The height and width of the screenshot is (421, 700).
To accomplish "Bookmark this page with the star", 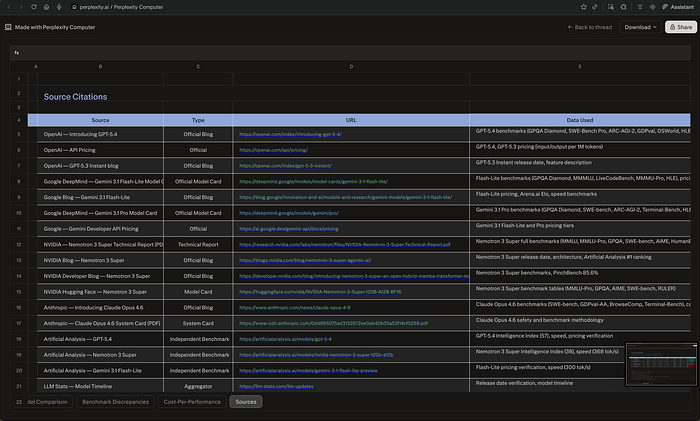I will [x=583, y=7].
